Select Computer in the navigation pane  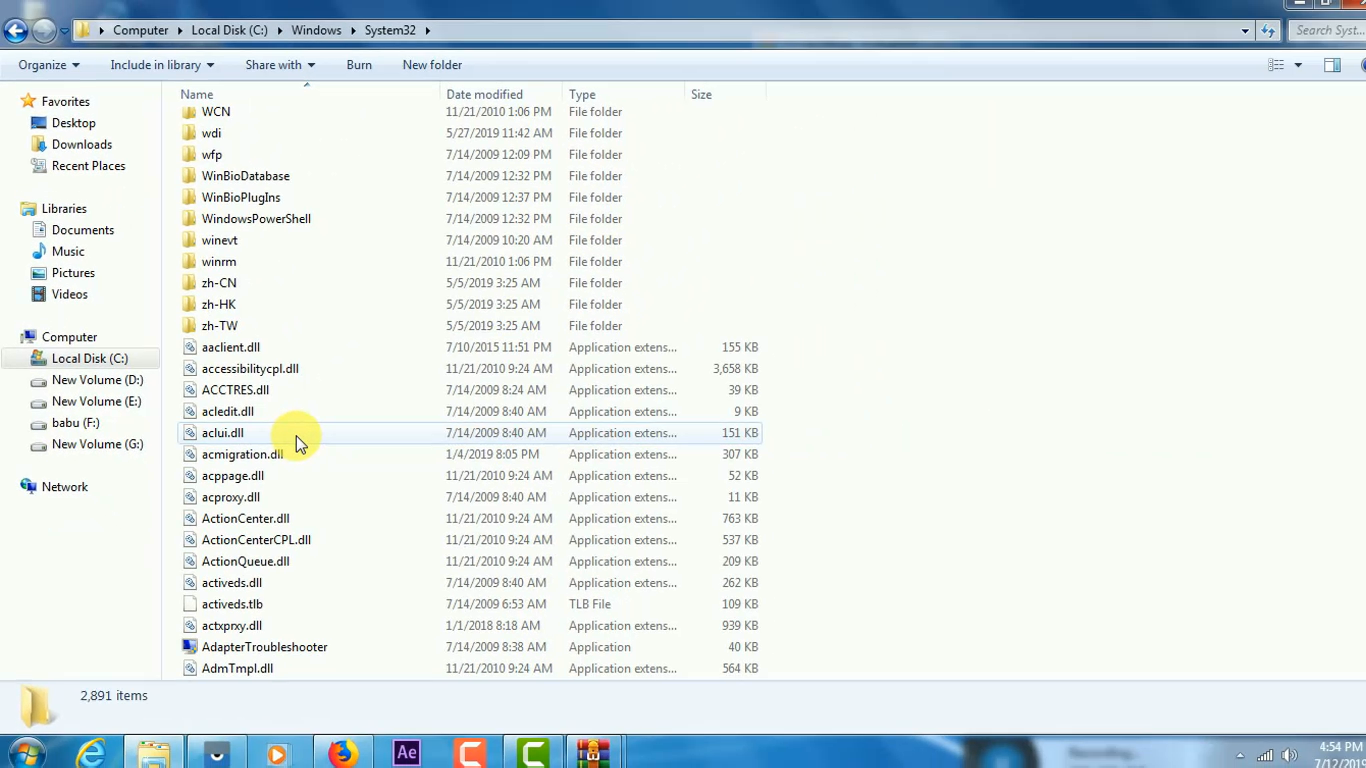69,337
